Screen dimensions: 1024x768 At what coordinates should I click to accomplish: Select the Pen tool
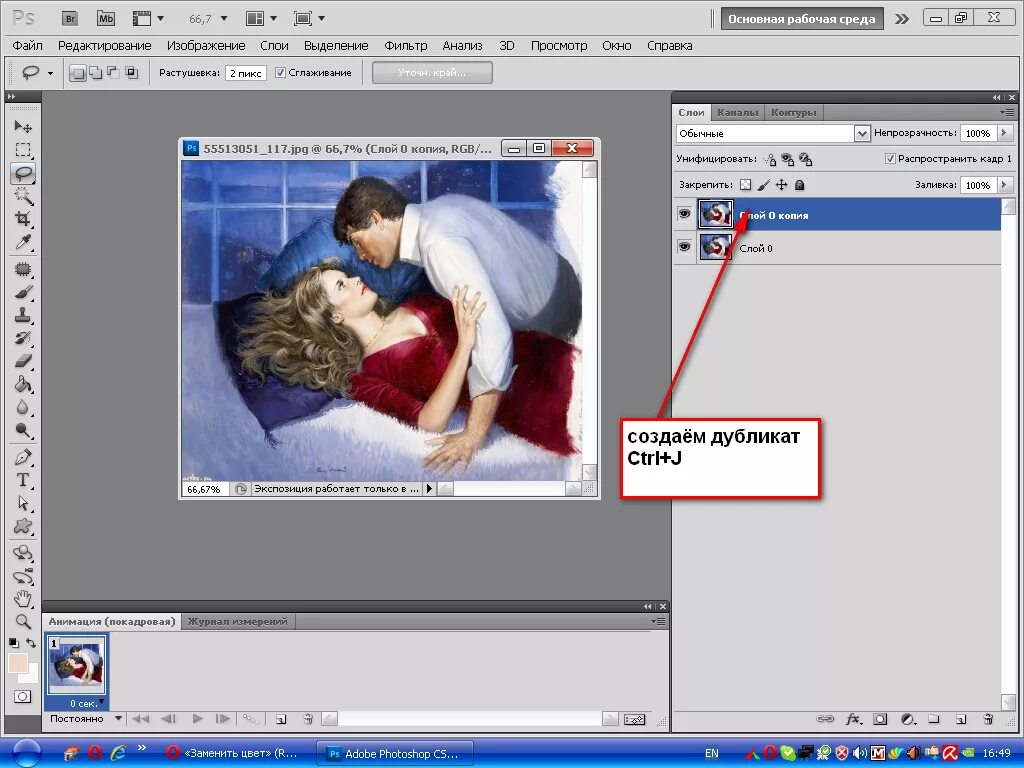click(x=23, y=457)
